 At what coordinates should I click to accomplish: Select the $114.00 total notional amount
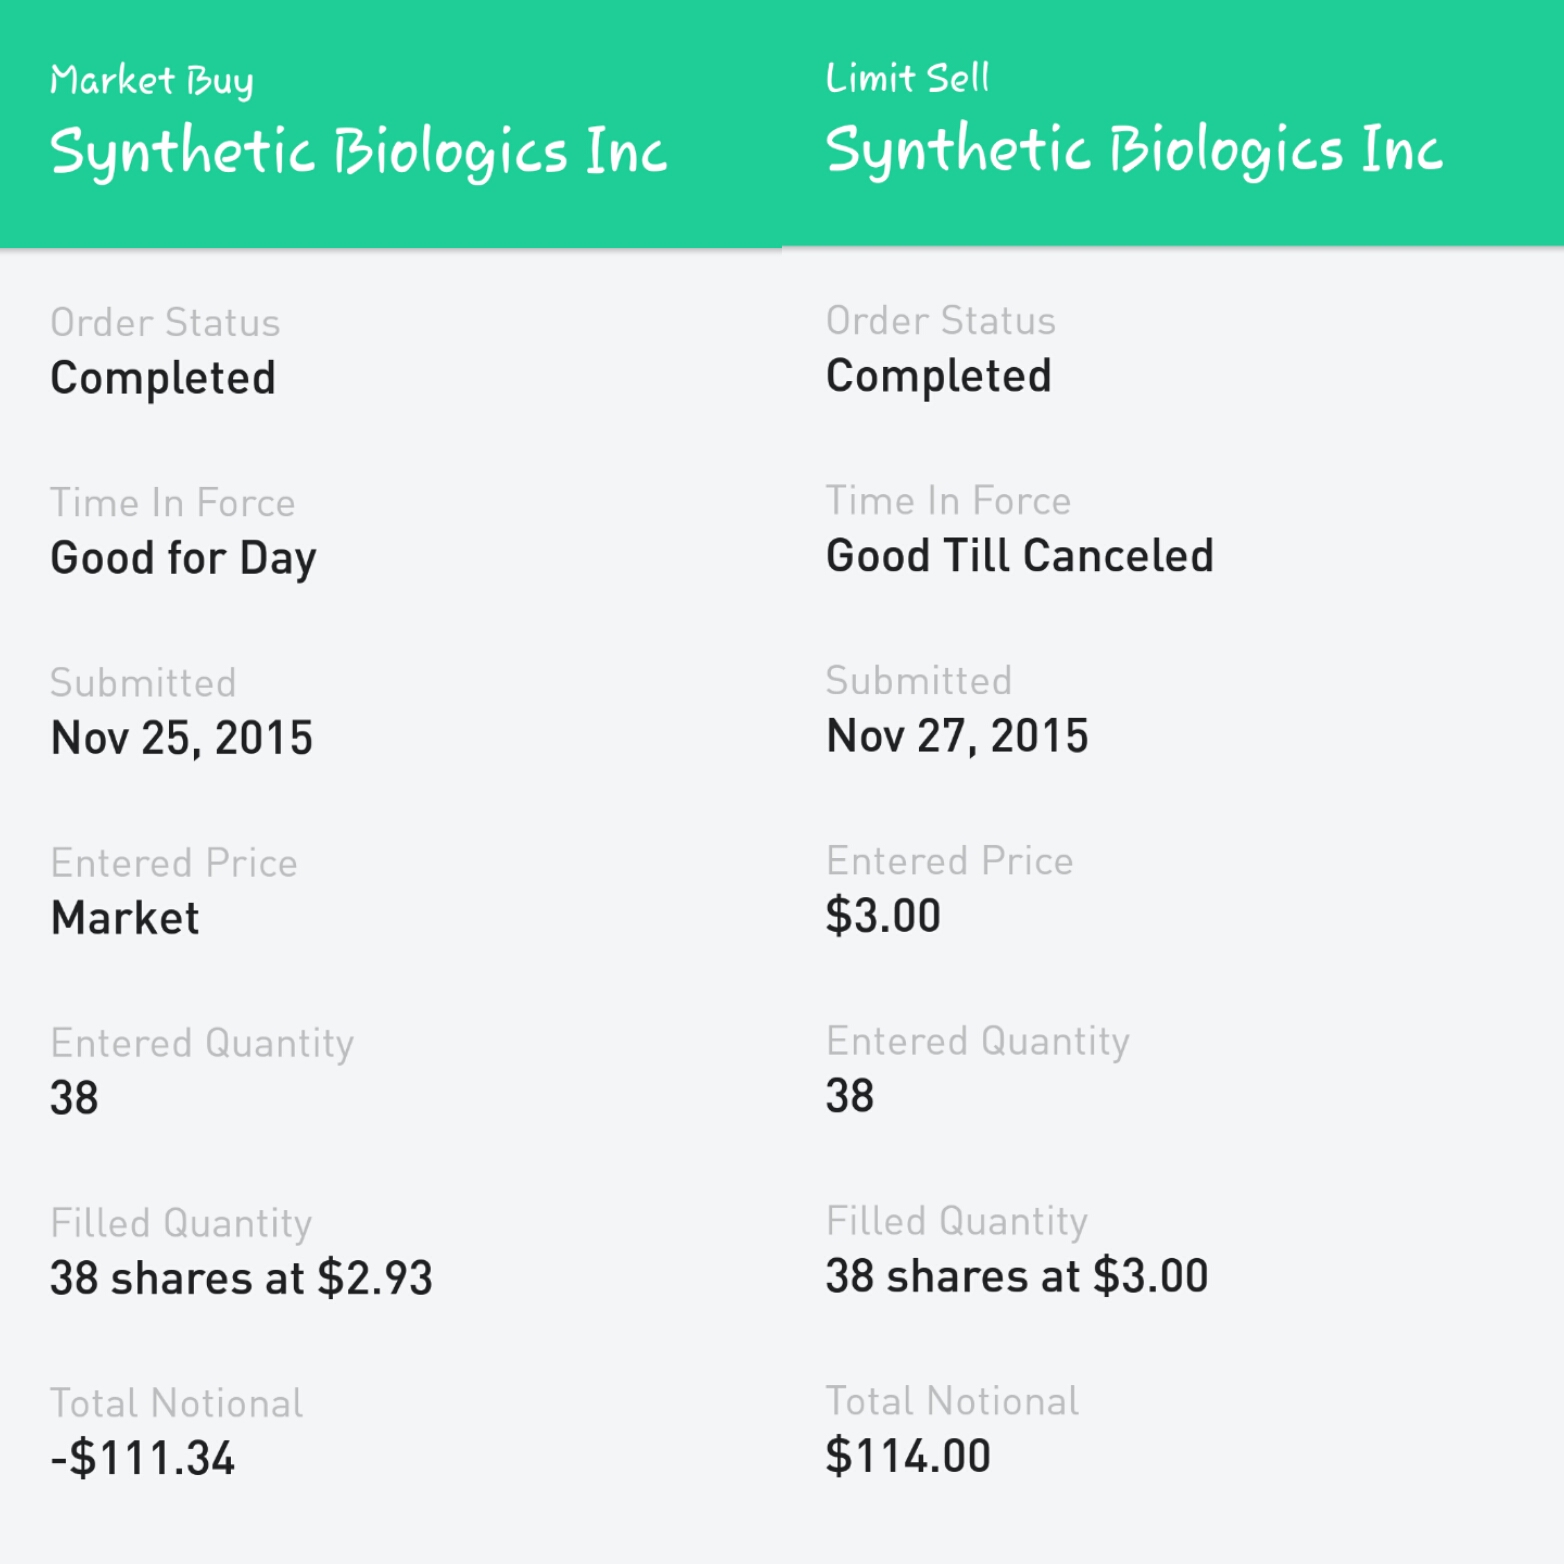pos(907,1456)
